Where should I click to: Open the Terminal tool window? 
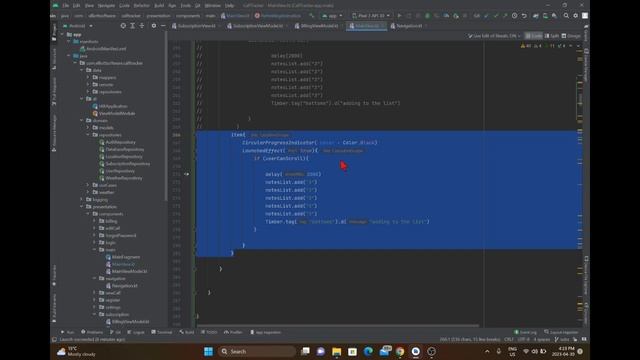pyautogui.click(x=162, y=332)
